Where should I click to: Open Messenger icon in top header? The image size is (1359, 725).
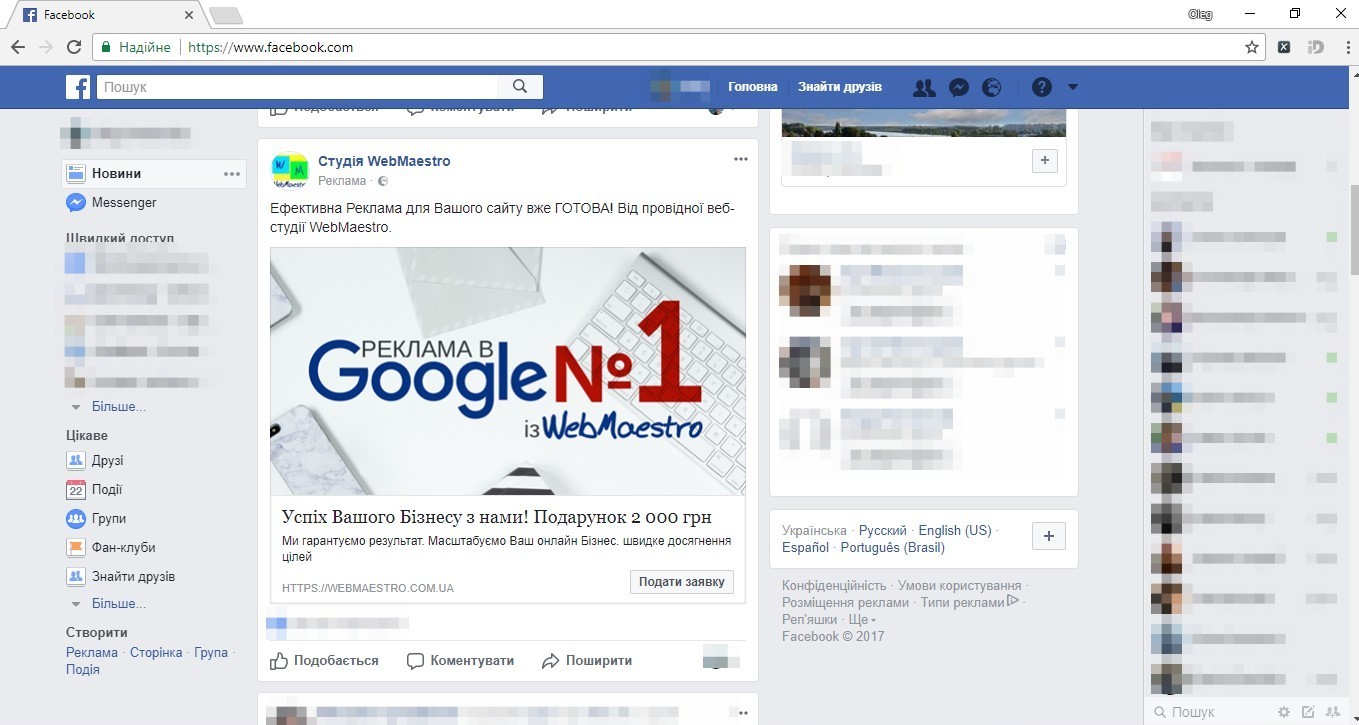pos(958,87)
